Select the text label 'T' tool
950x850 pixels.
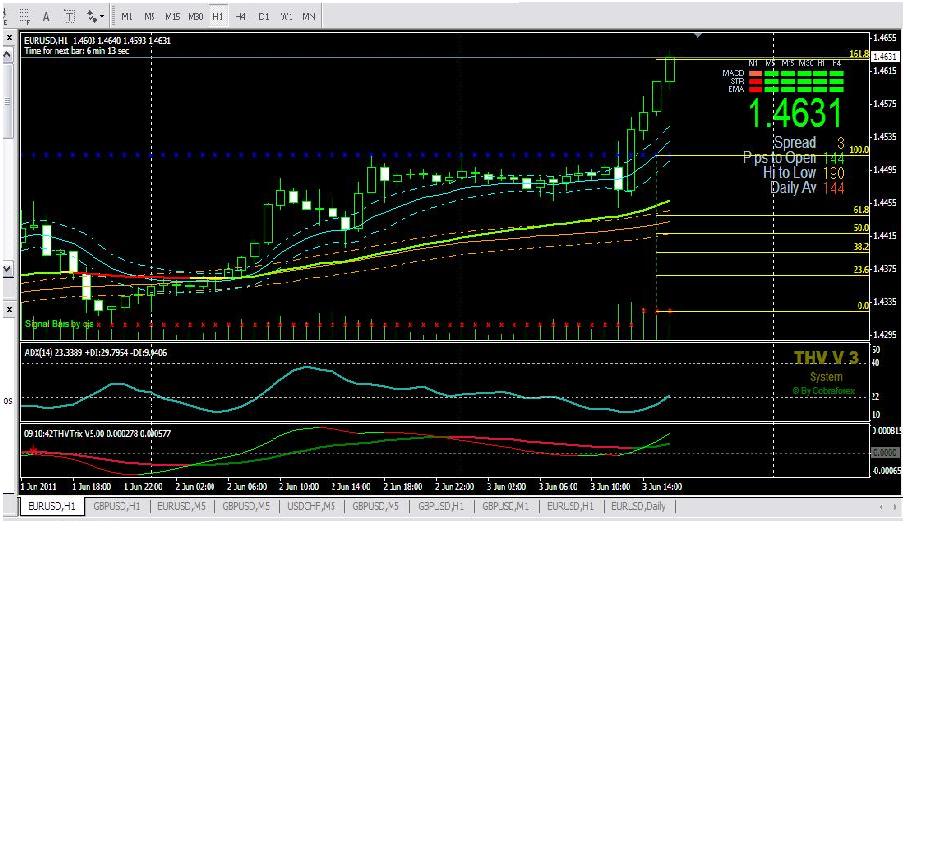point(70,17)
